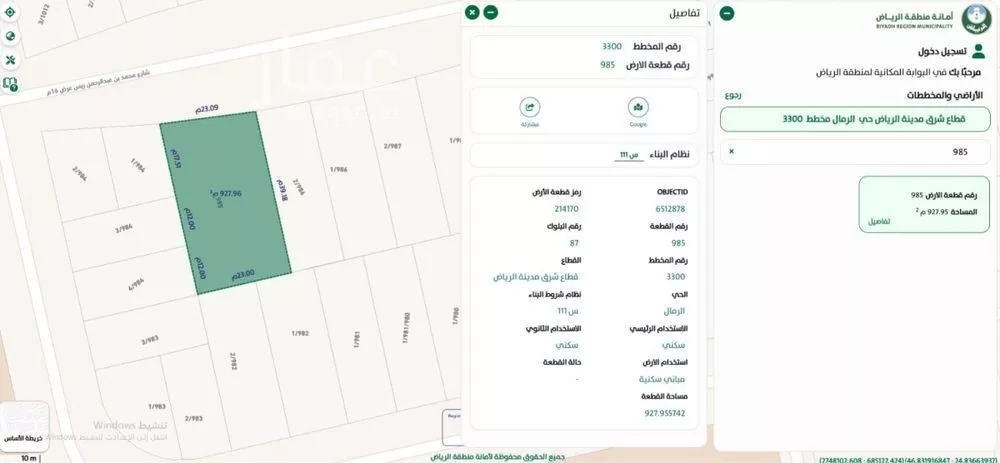This screenshot has width=1000, height=463.
Task: Click the highlighted green parcel 985
Action: (x=226, y=204)
